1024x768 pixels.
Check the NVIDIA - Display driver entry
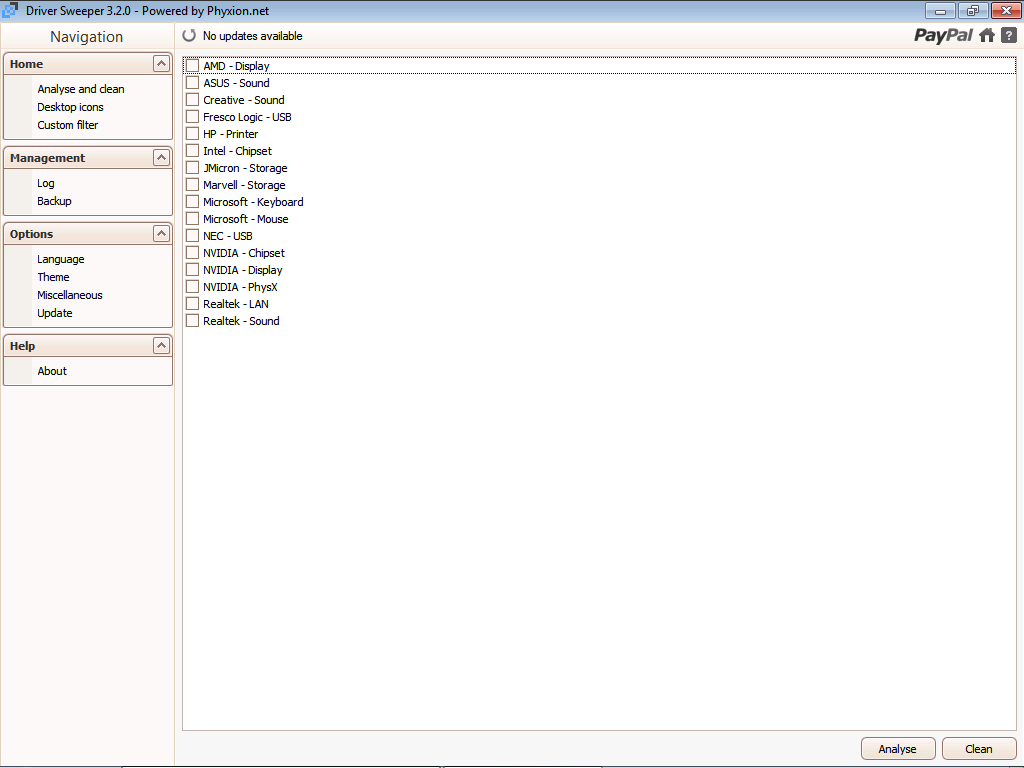(x=193, y=270)
